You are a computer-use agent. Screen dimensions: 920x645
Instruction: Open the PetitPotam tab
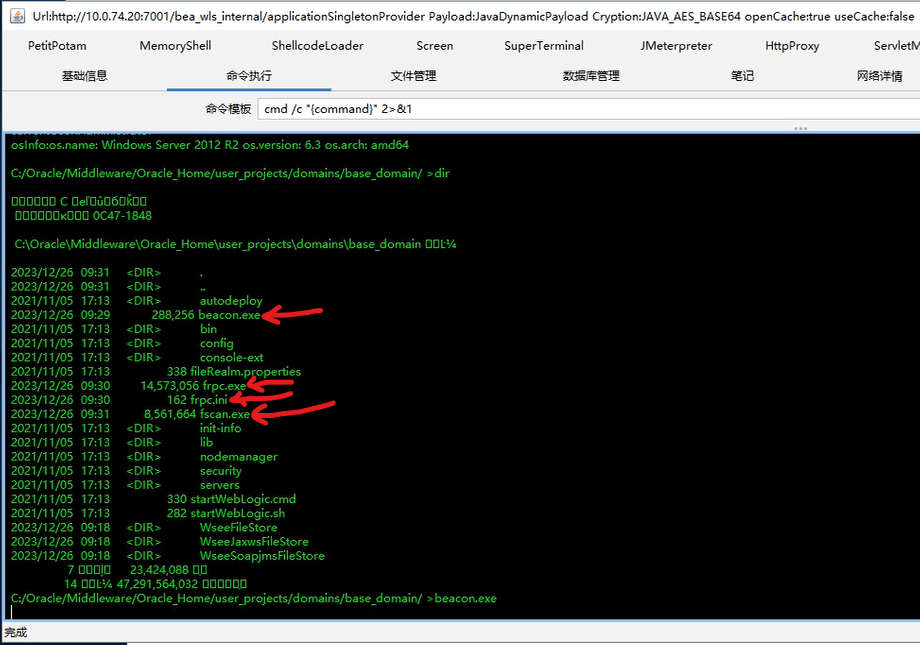(x=57, y=46)
